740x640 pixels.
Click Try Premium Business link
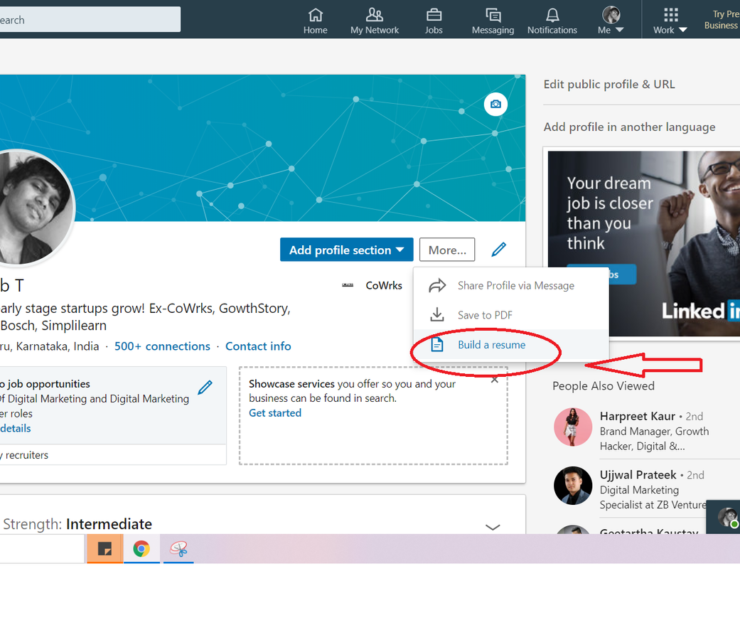[722, 20]
